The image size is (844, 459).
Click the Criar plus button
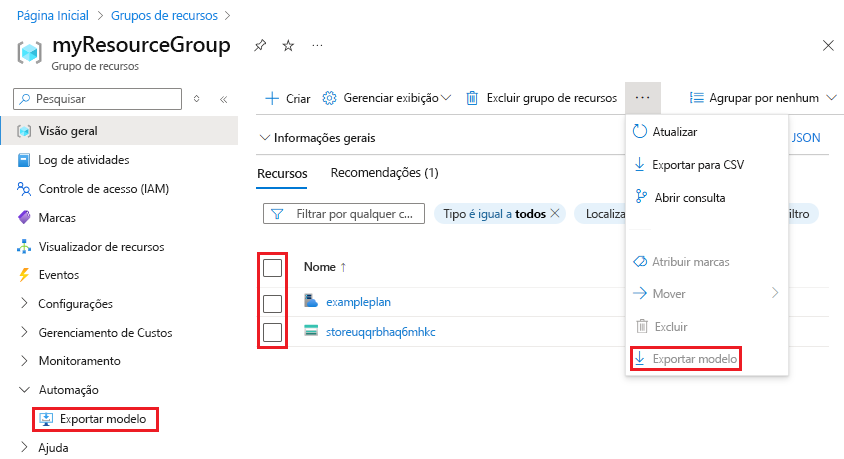(287, 98)
